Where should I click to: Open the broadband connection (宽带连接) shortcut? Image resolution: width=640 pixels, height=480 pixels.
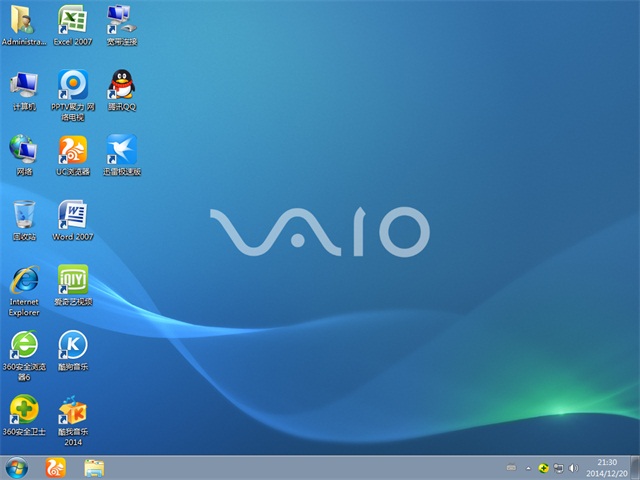click(121, 21)
